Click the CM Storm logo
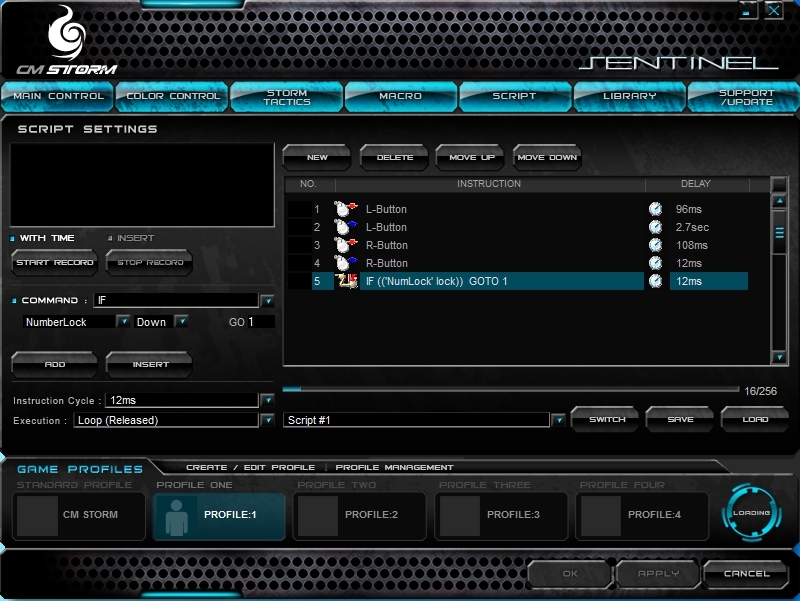This screenshot has width=800, height=601. [x=67, y=41]
